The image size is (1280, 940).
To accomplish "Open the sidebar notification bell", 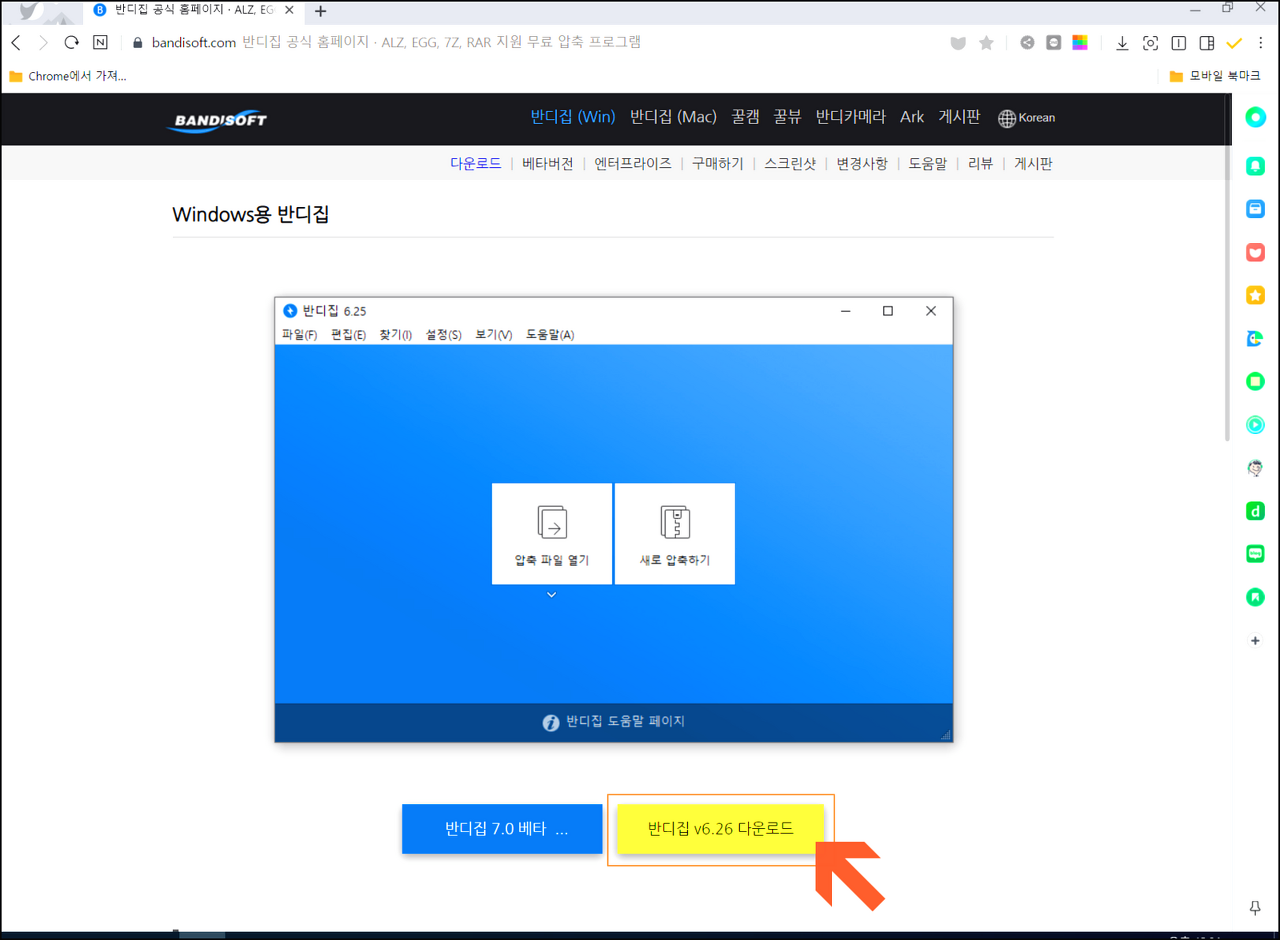I will pos(1255,166).
